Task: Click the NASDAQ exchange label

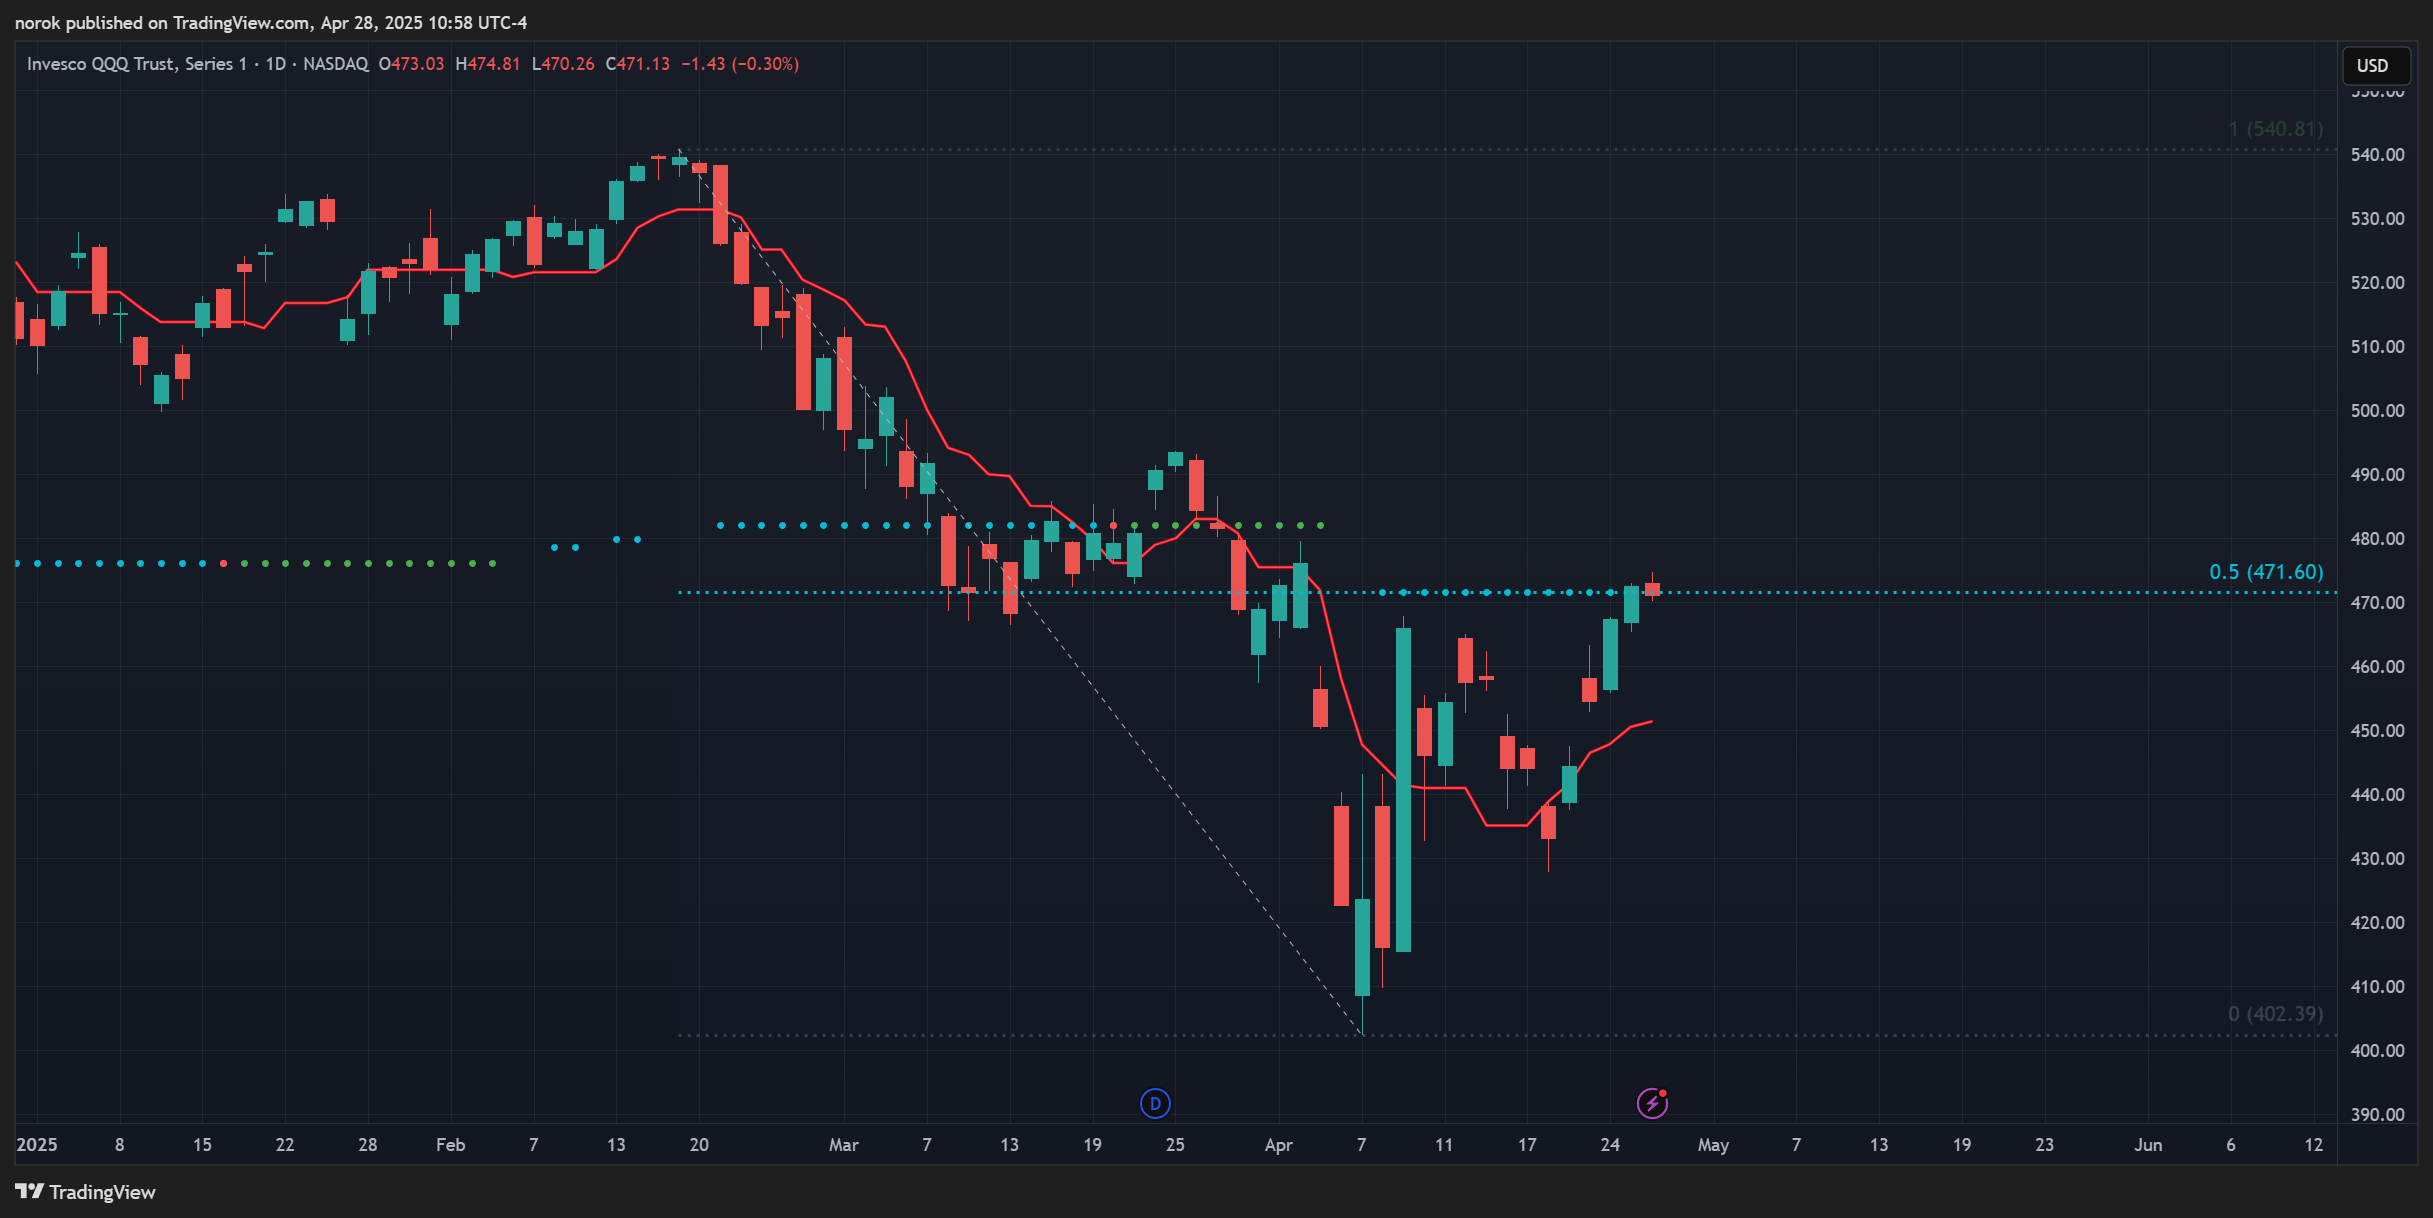Action: (x=336, y=64)
